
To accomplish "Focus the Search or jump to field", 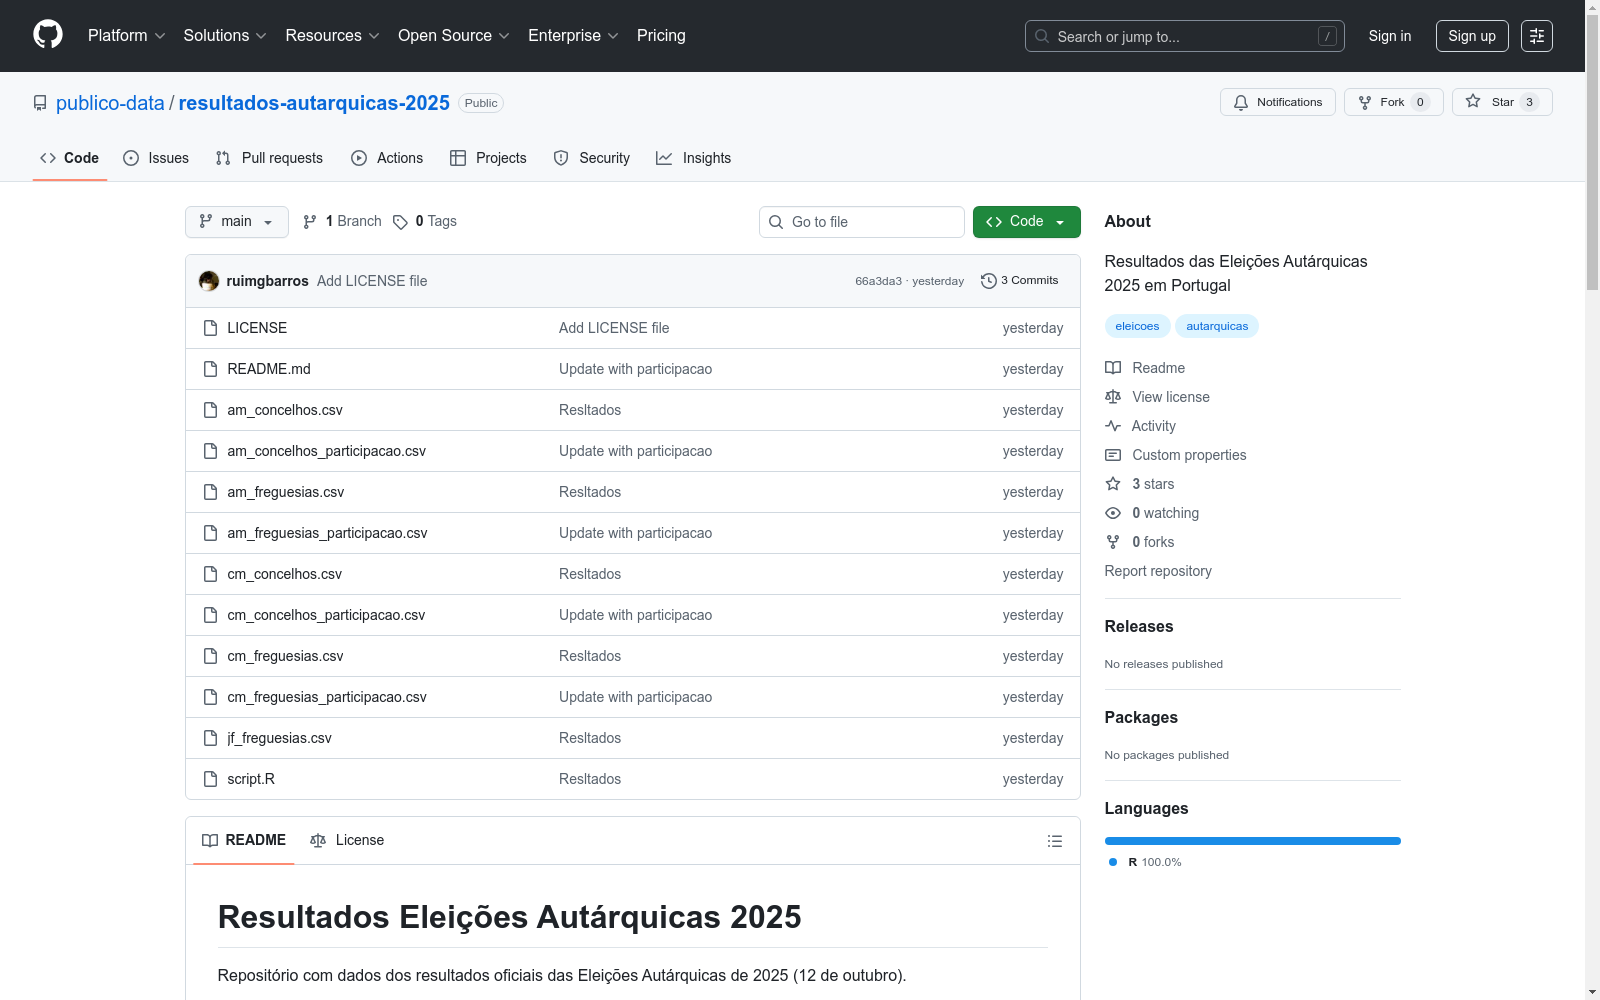I will coord(1185,36).
